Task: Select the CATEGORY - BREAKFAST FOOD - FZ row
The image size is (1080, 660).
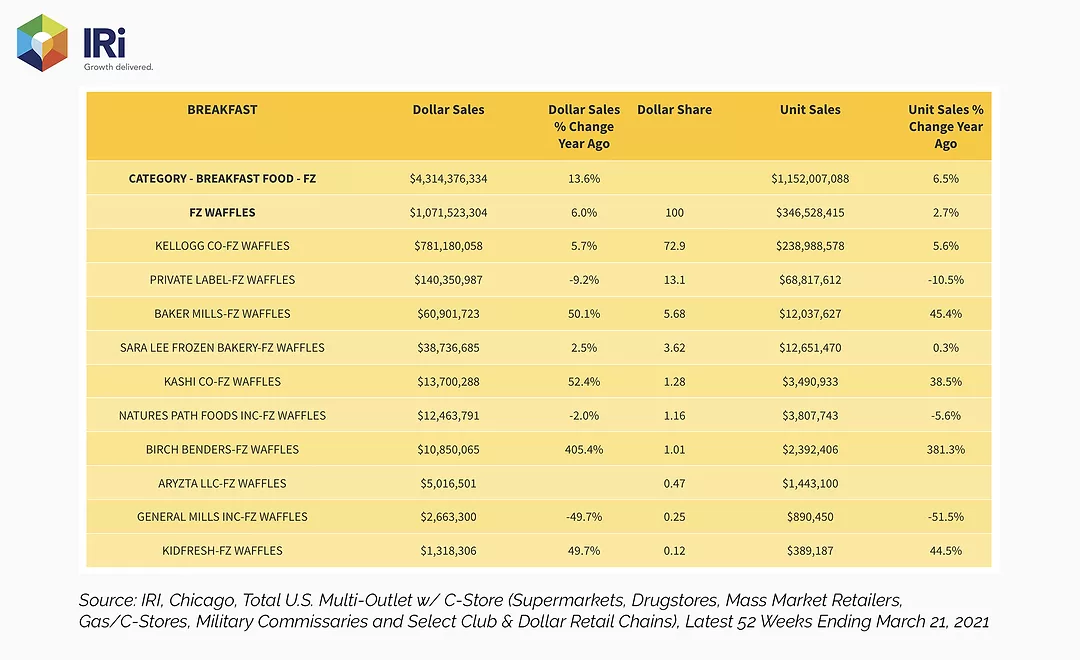Action: (539, 178)
